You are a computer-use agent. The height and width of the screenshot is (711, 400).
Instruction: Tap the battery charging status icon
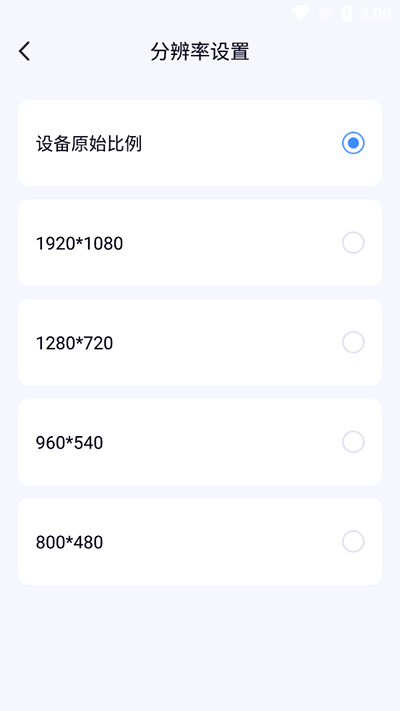[x=347, y=14]
